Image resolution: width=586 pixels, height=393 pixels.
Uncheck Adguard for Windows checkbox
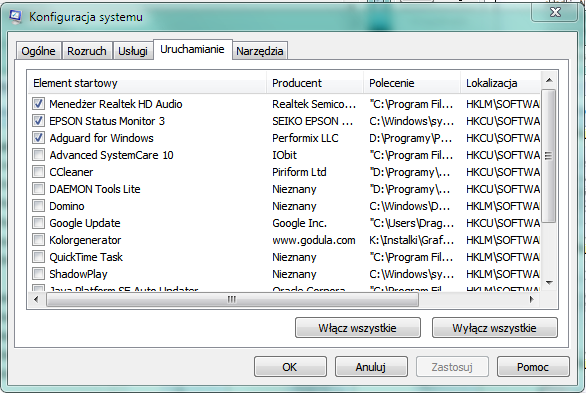38,137
